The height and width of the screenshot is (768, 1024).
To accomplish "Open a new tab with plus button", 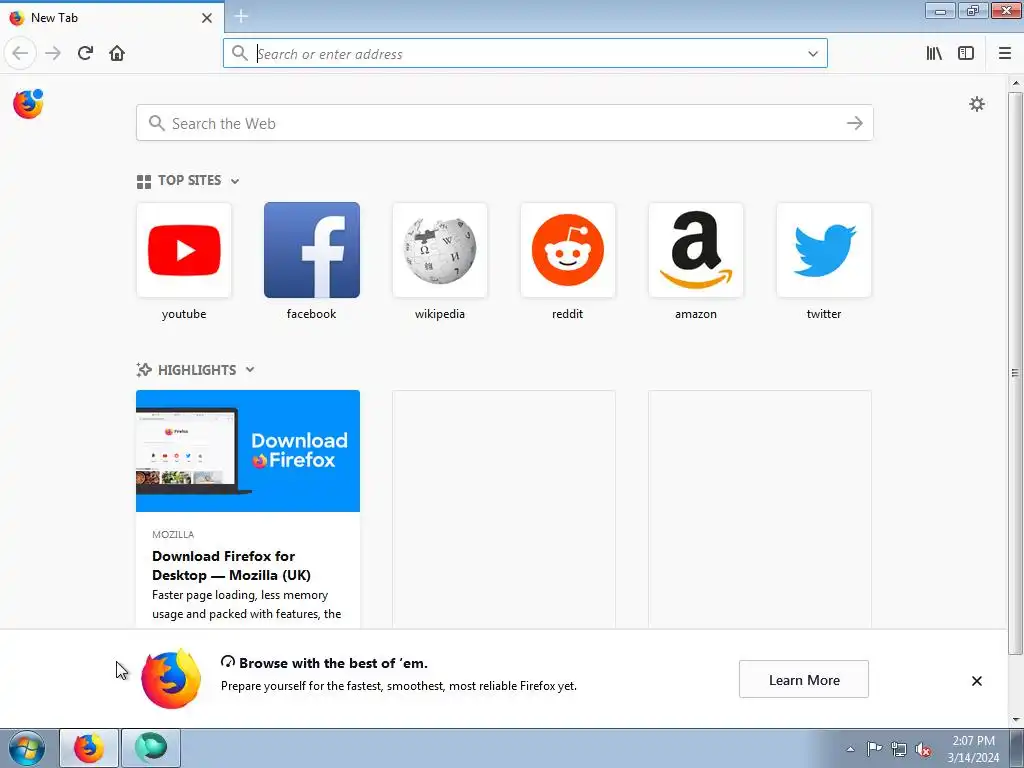I will [241, 16].
